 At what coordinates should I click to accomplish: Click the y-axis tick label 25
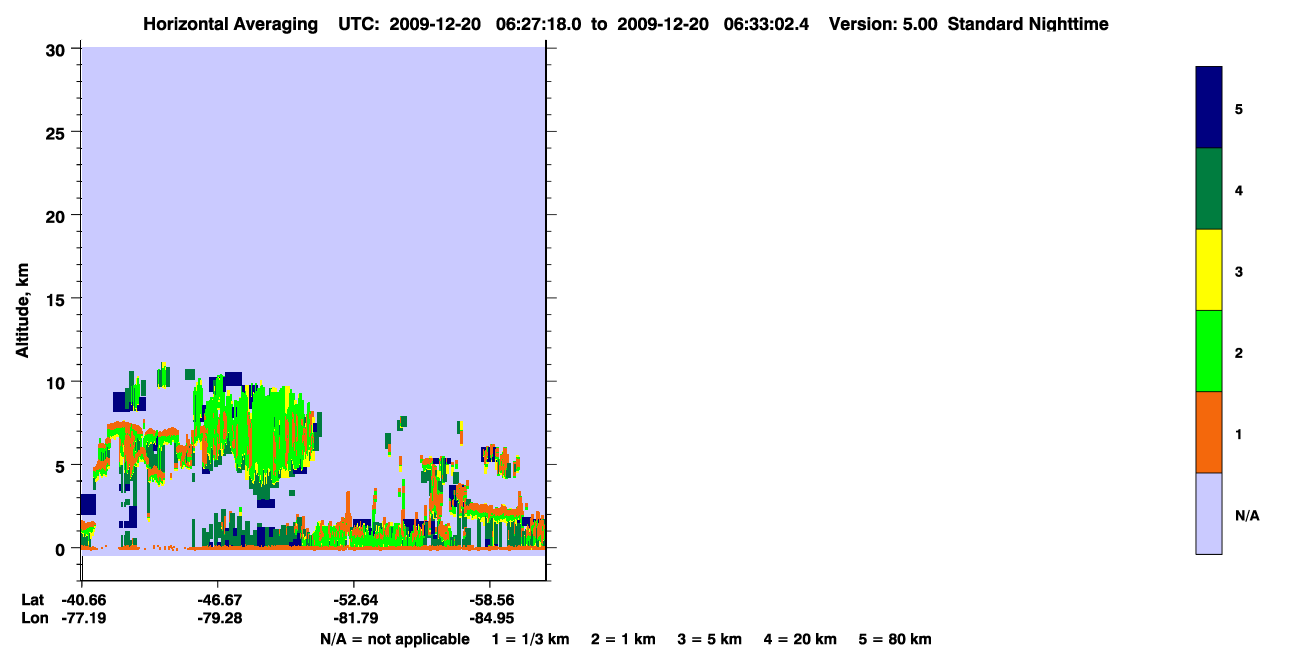pyautogui.click(x=58, y=132)
